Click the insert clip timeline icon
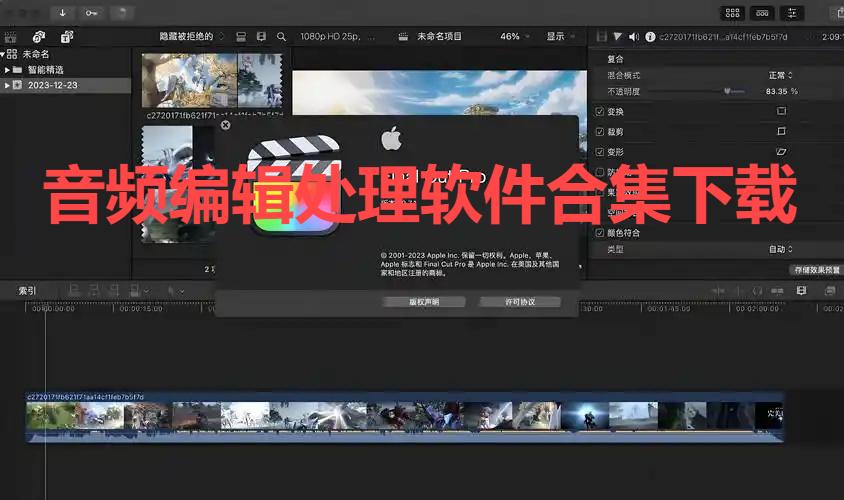This screenshot has width=844, height=500. tap(94, 291)
